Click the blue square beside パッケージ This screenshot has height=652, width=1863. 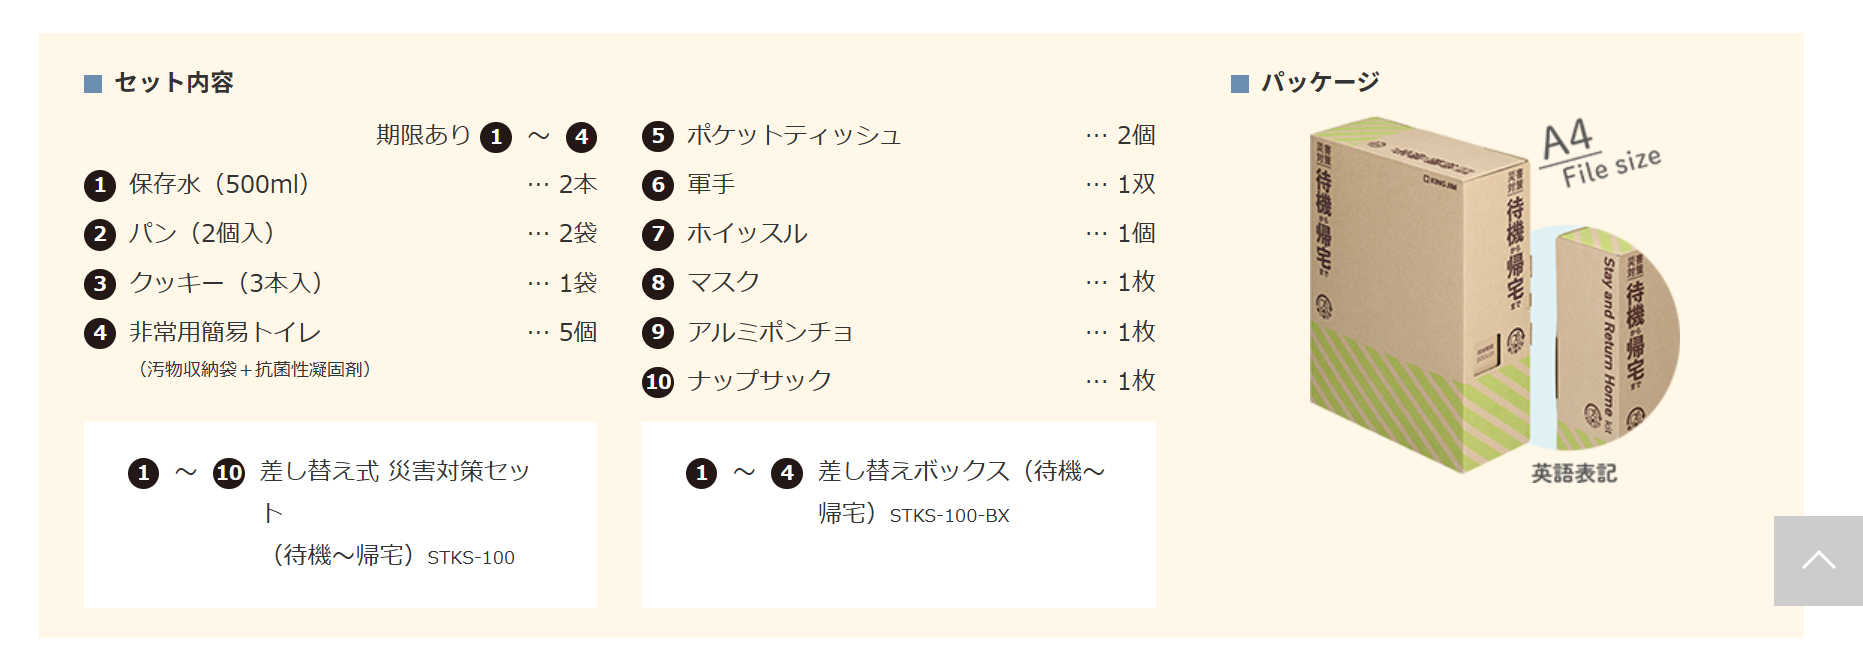pyautogui.click(x=1240, y=84)
